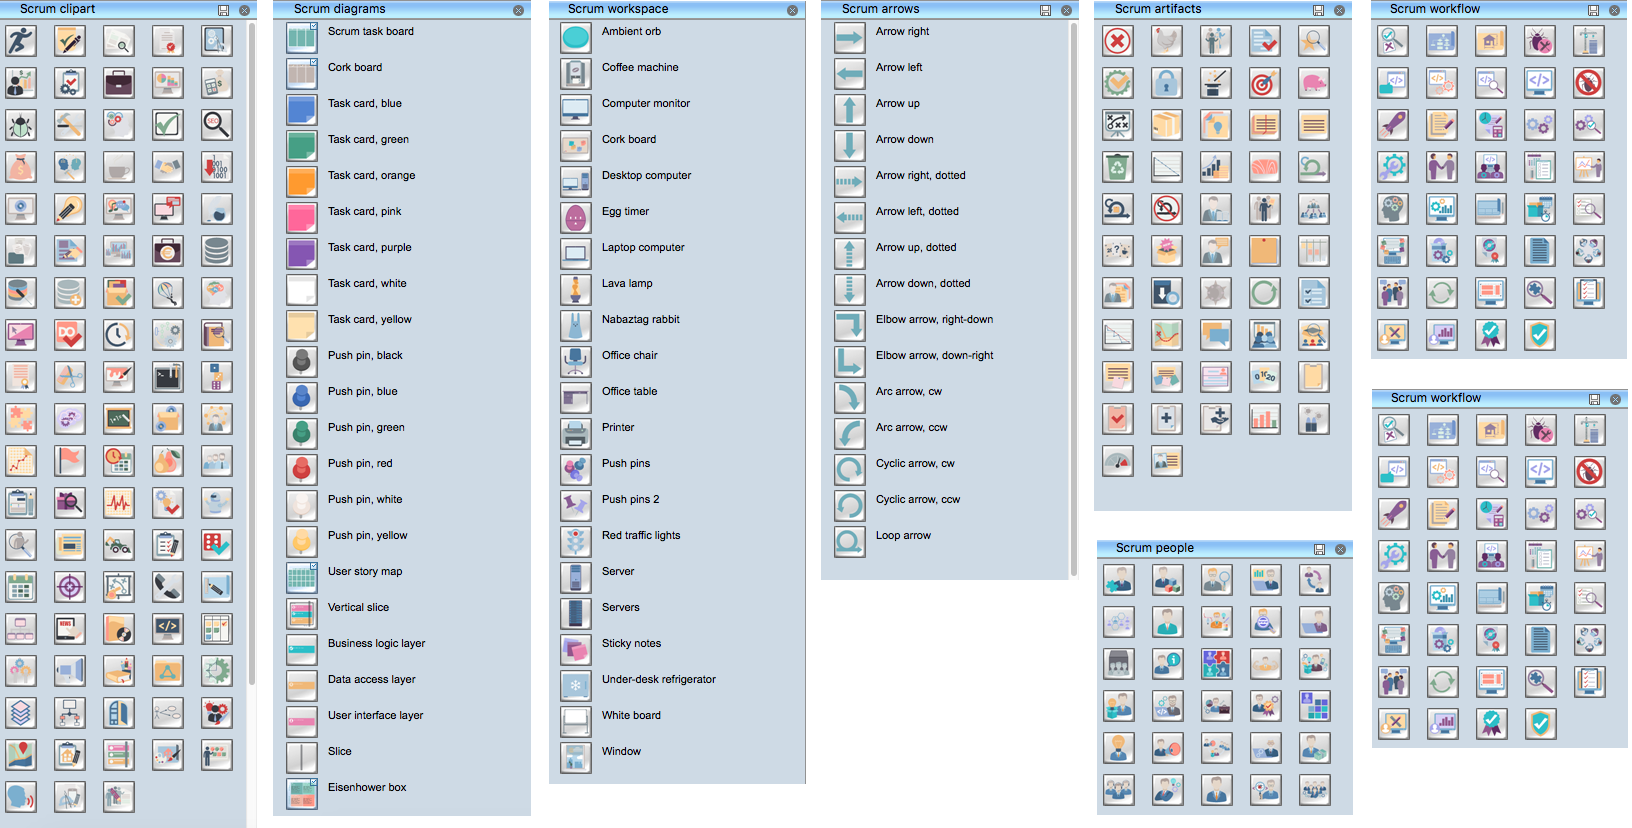The height and width of the screenshot is (828, 1632).
Task: Select the pink pig icon in Scrum artifacts
Action: click(x=1314, y=83)
